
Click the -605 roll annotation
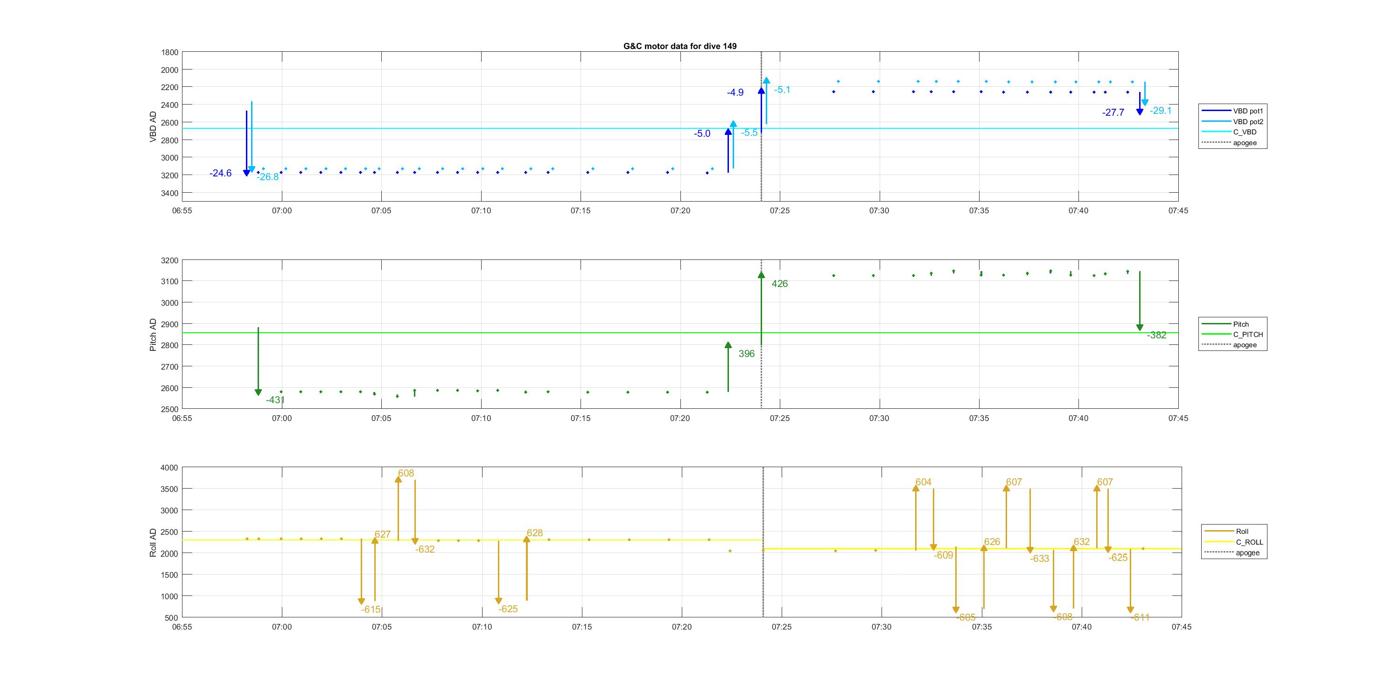966,618
